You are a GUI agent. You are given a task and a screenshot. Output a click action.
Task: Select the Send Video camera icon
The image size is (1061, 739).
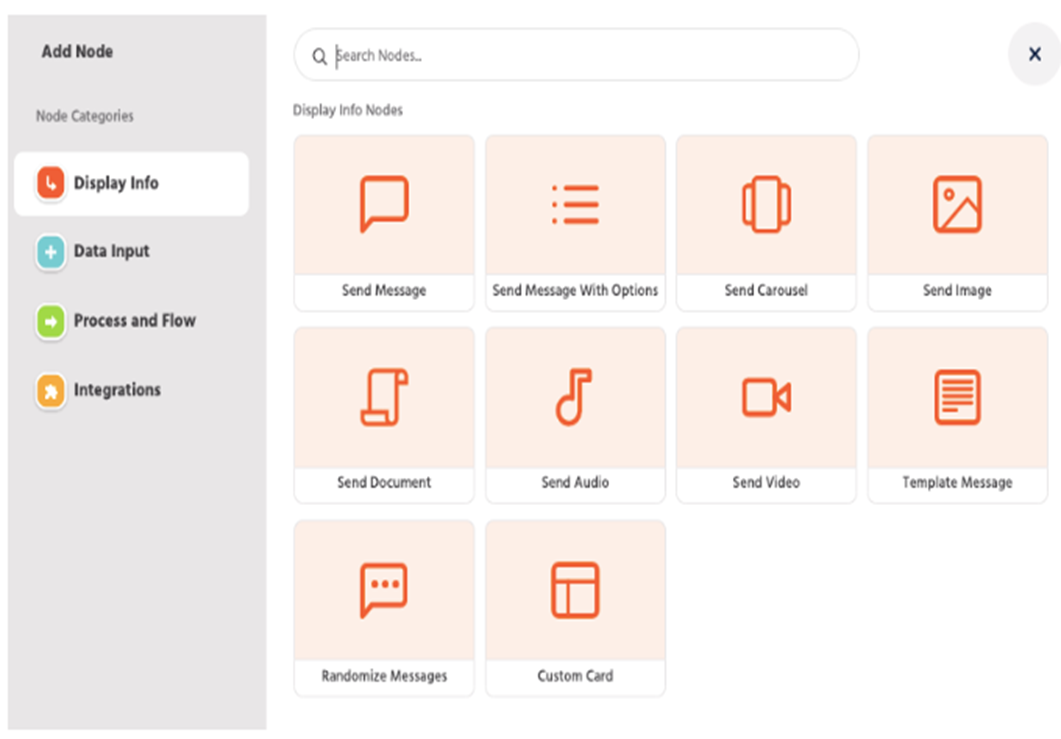(x=766, y=397)
